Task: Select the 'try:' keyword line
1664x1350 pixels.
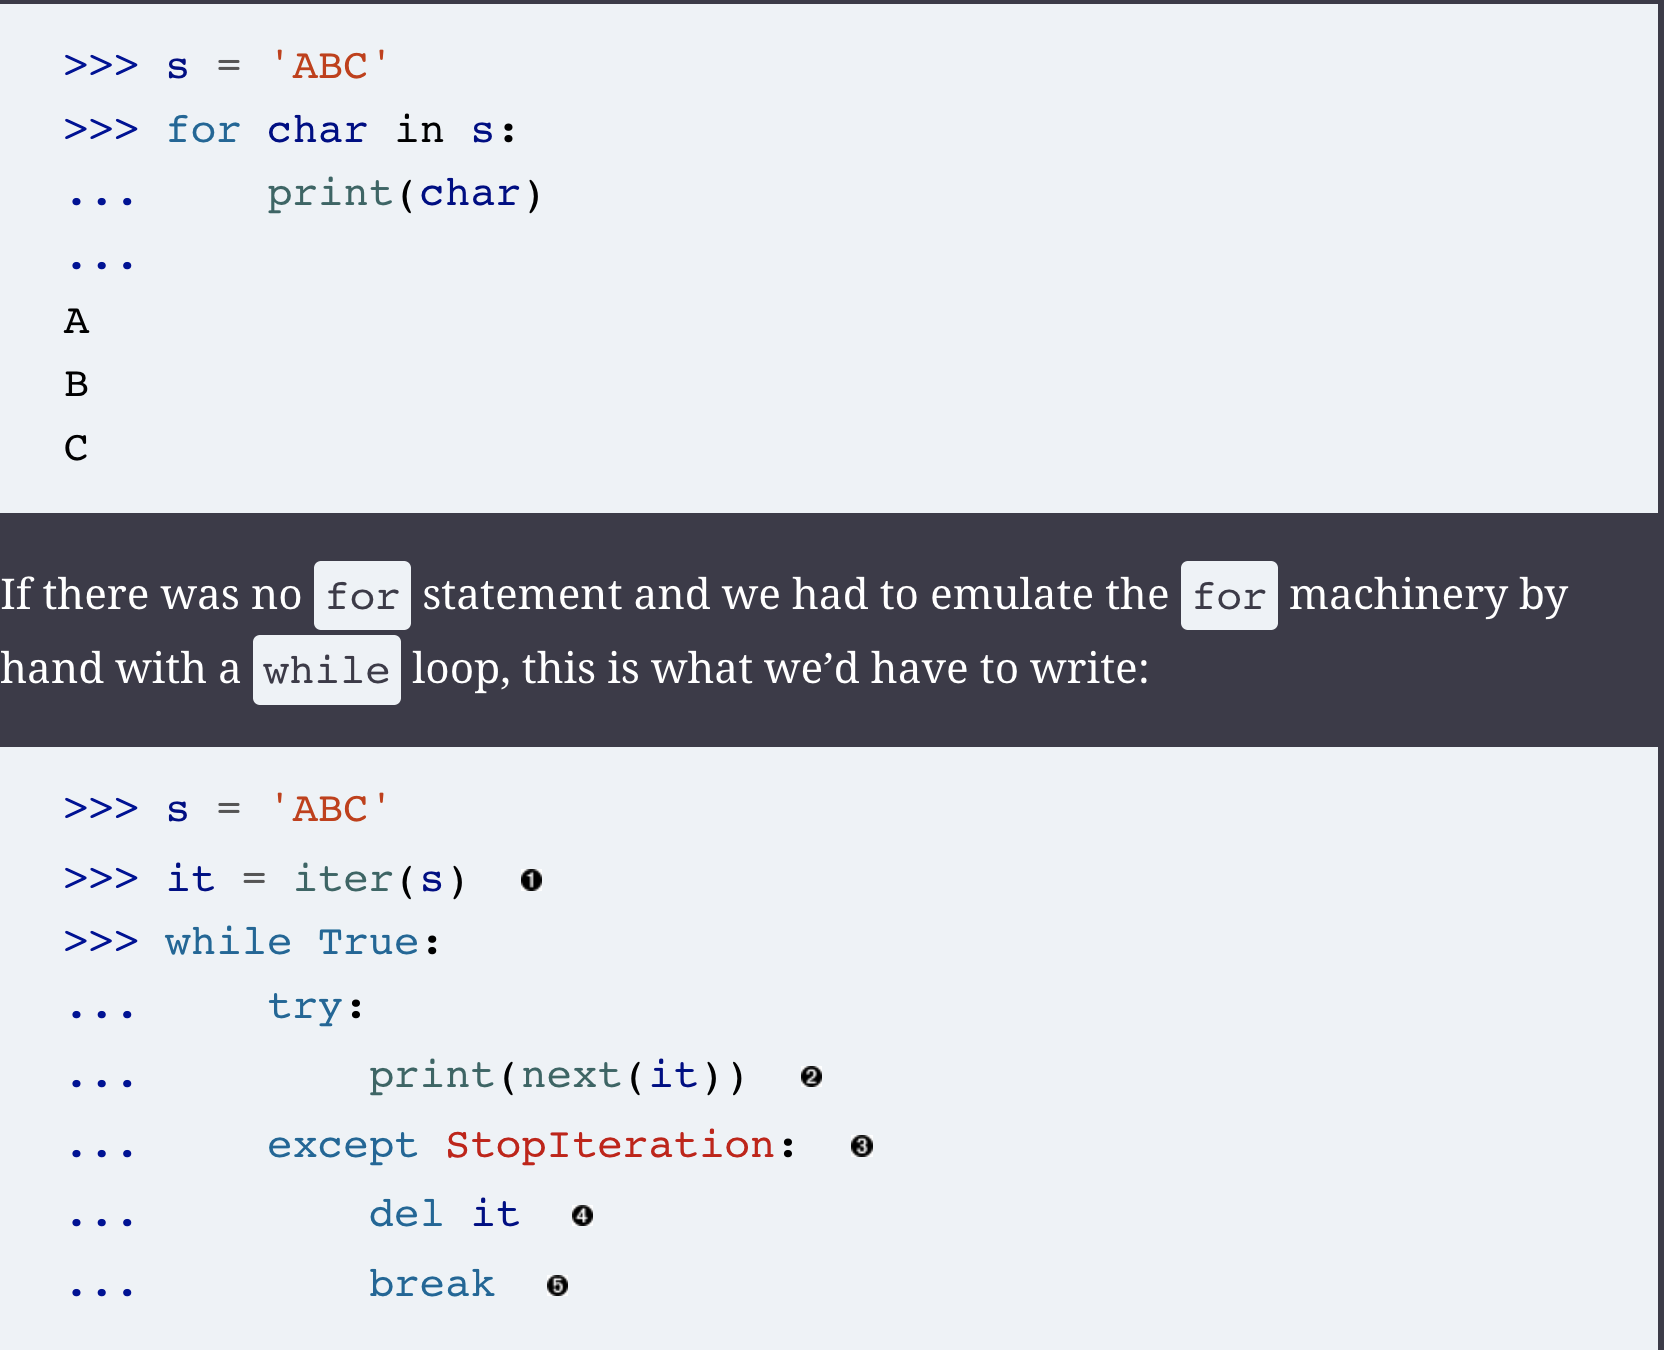Action: 315,1007
